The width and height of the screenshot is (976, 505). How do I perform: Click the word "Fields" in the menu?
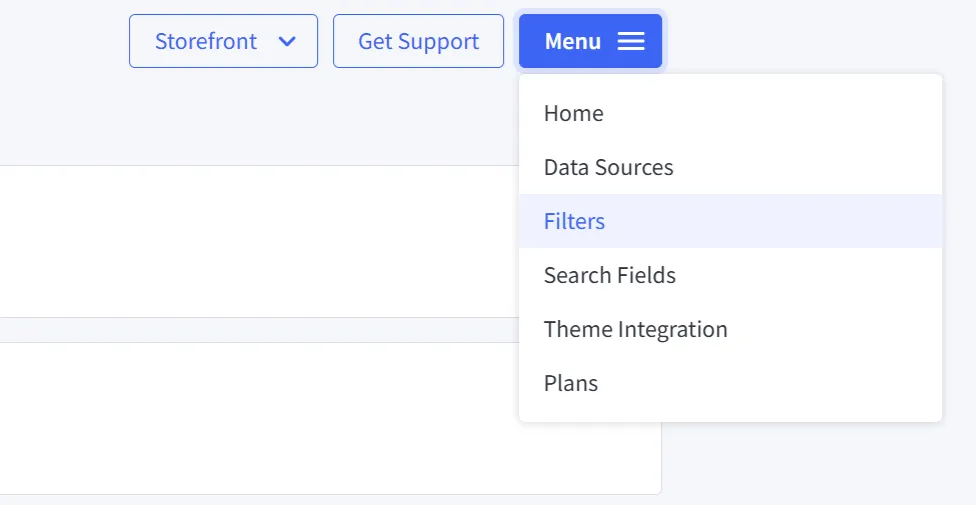click(x=645, y=275)
